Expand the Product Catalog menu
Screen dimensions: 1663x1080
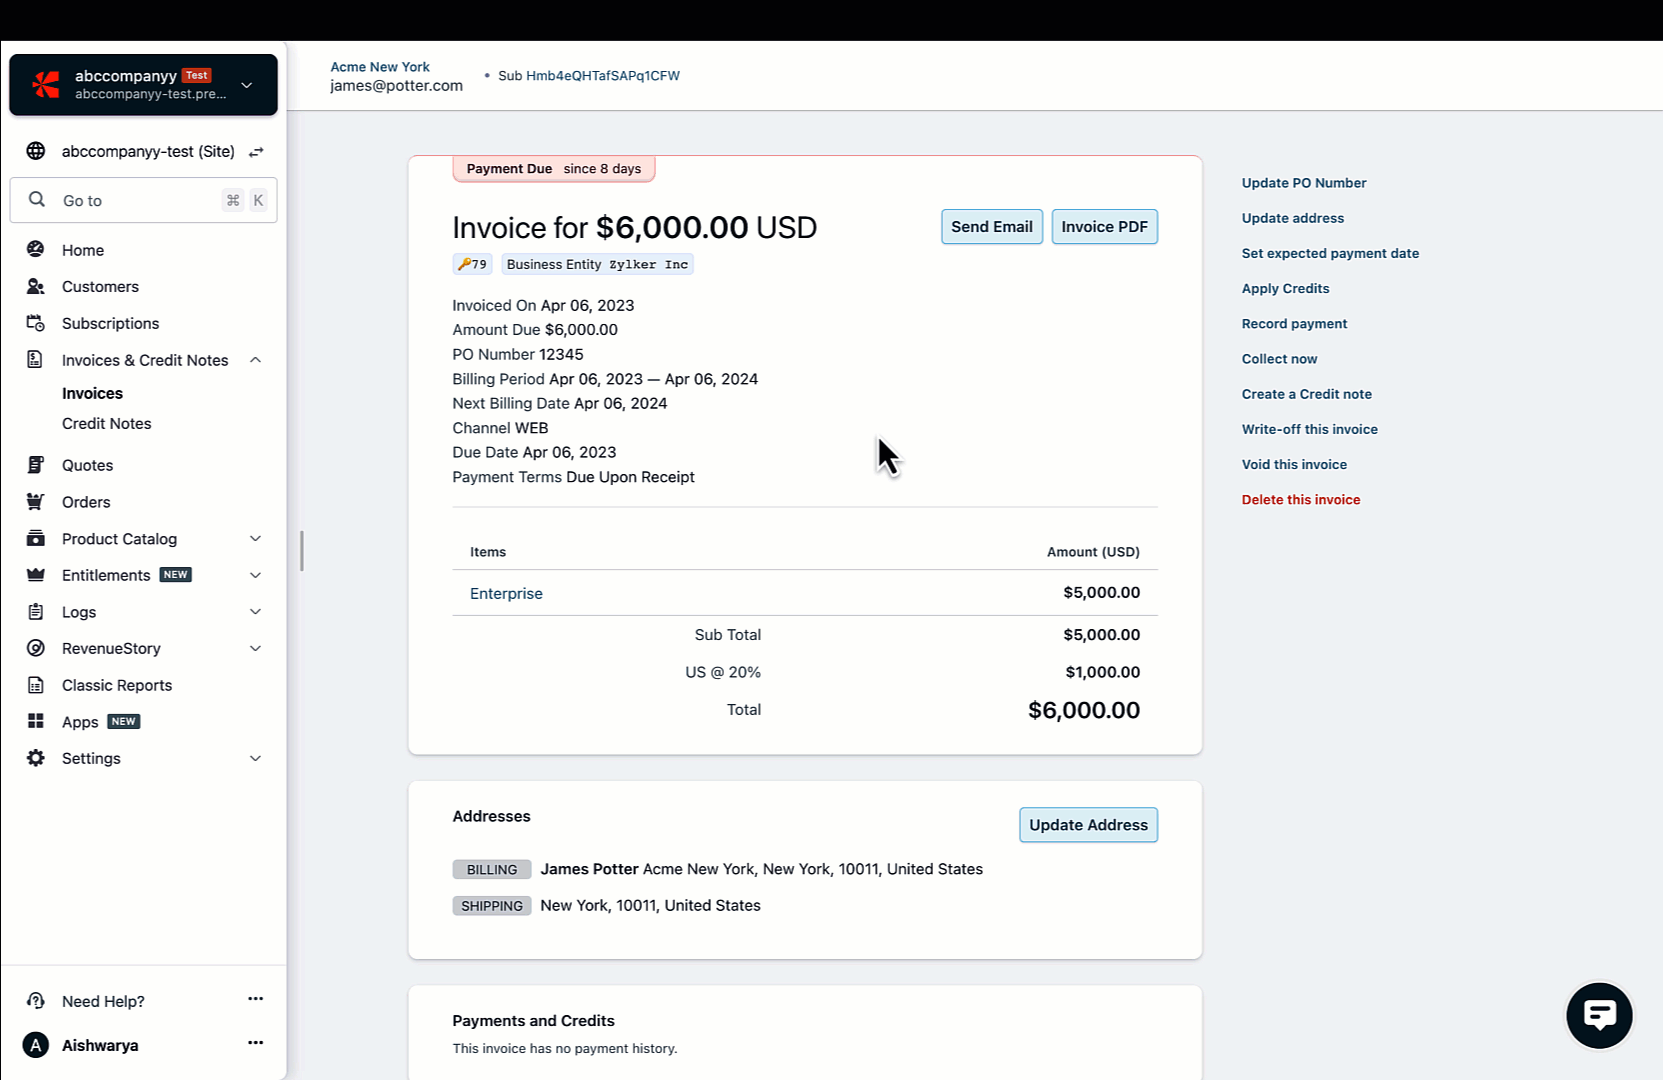[255, 539]
